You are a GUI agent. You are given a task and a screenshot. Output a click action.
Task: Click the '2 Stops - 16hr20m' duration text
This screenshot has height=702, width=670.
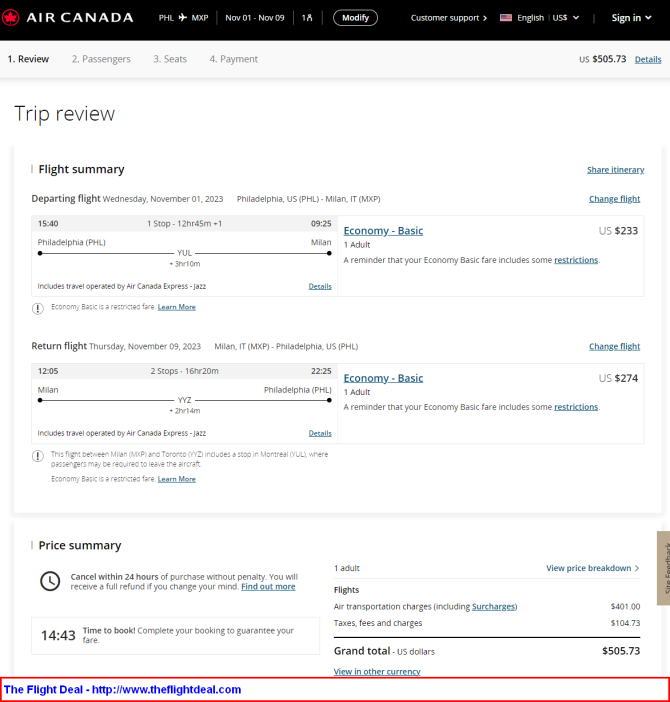pos(184,371)
